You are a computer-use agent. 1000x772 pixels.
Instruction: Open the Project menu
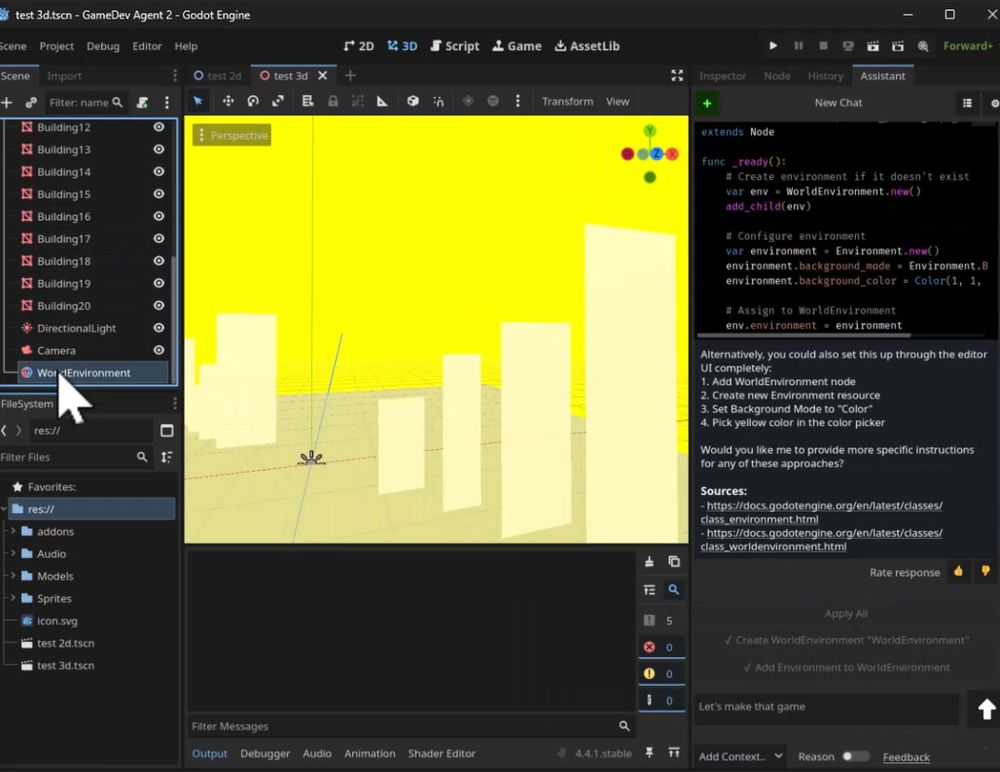click(56, 46)
